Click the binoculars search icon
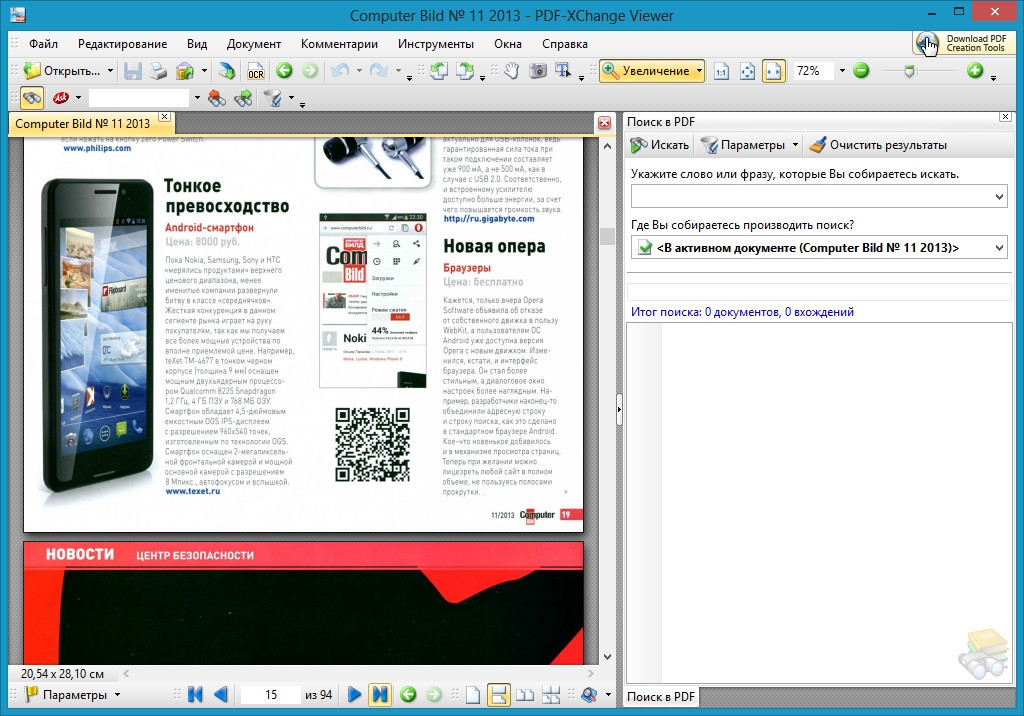 point(32,98)
